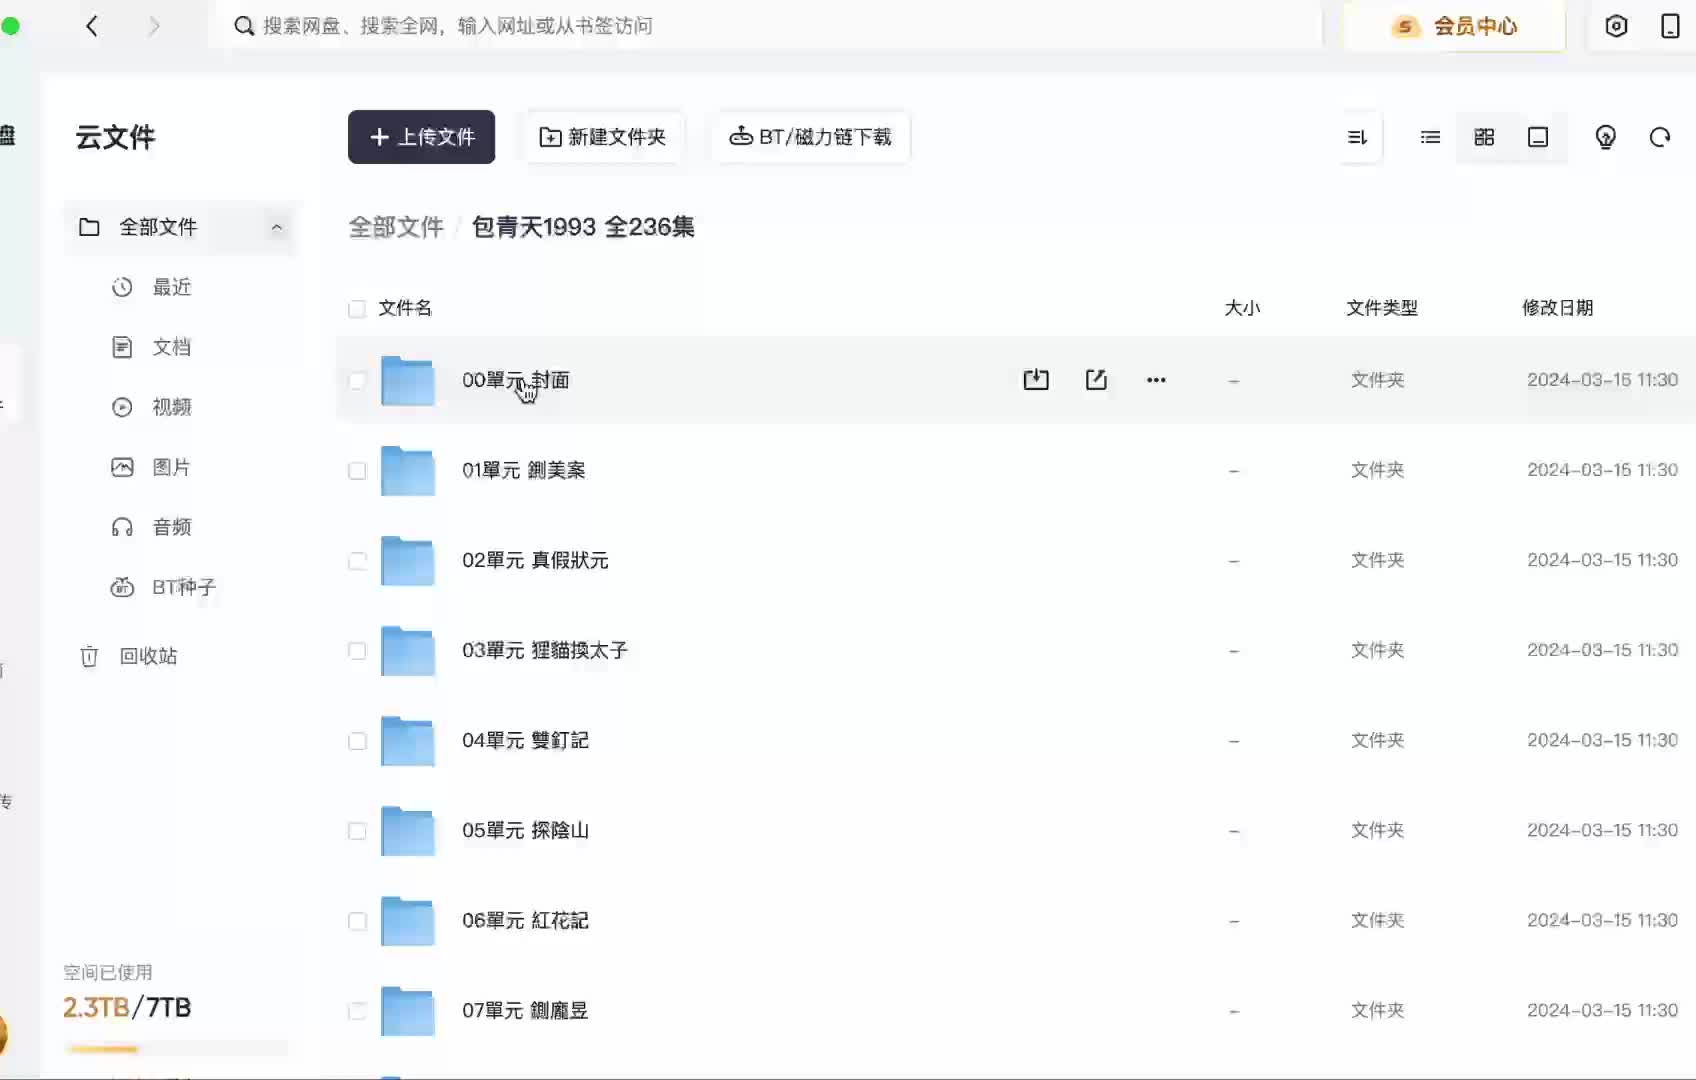
Task: Switch to list view
Action: click(x=1430, y=137)
